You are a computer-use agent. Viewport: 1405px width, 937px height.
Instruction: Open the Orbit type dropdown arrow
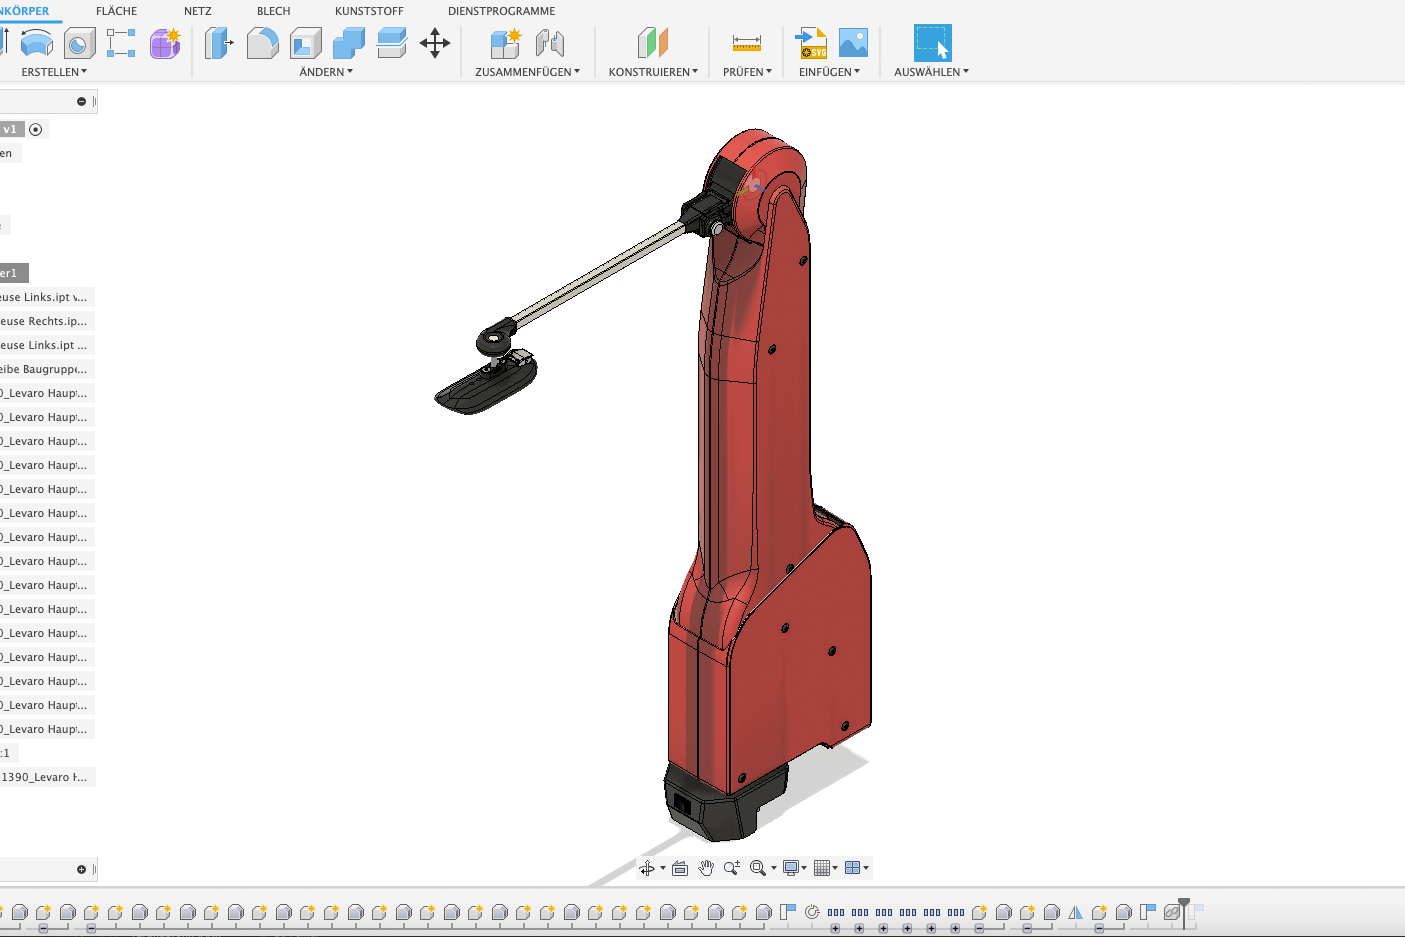(x=662, y=868)
